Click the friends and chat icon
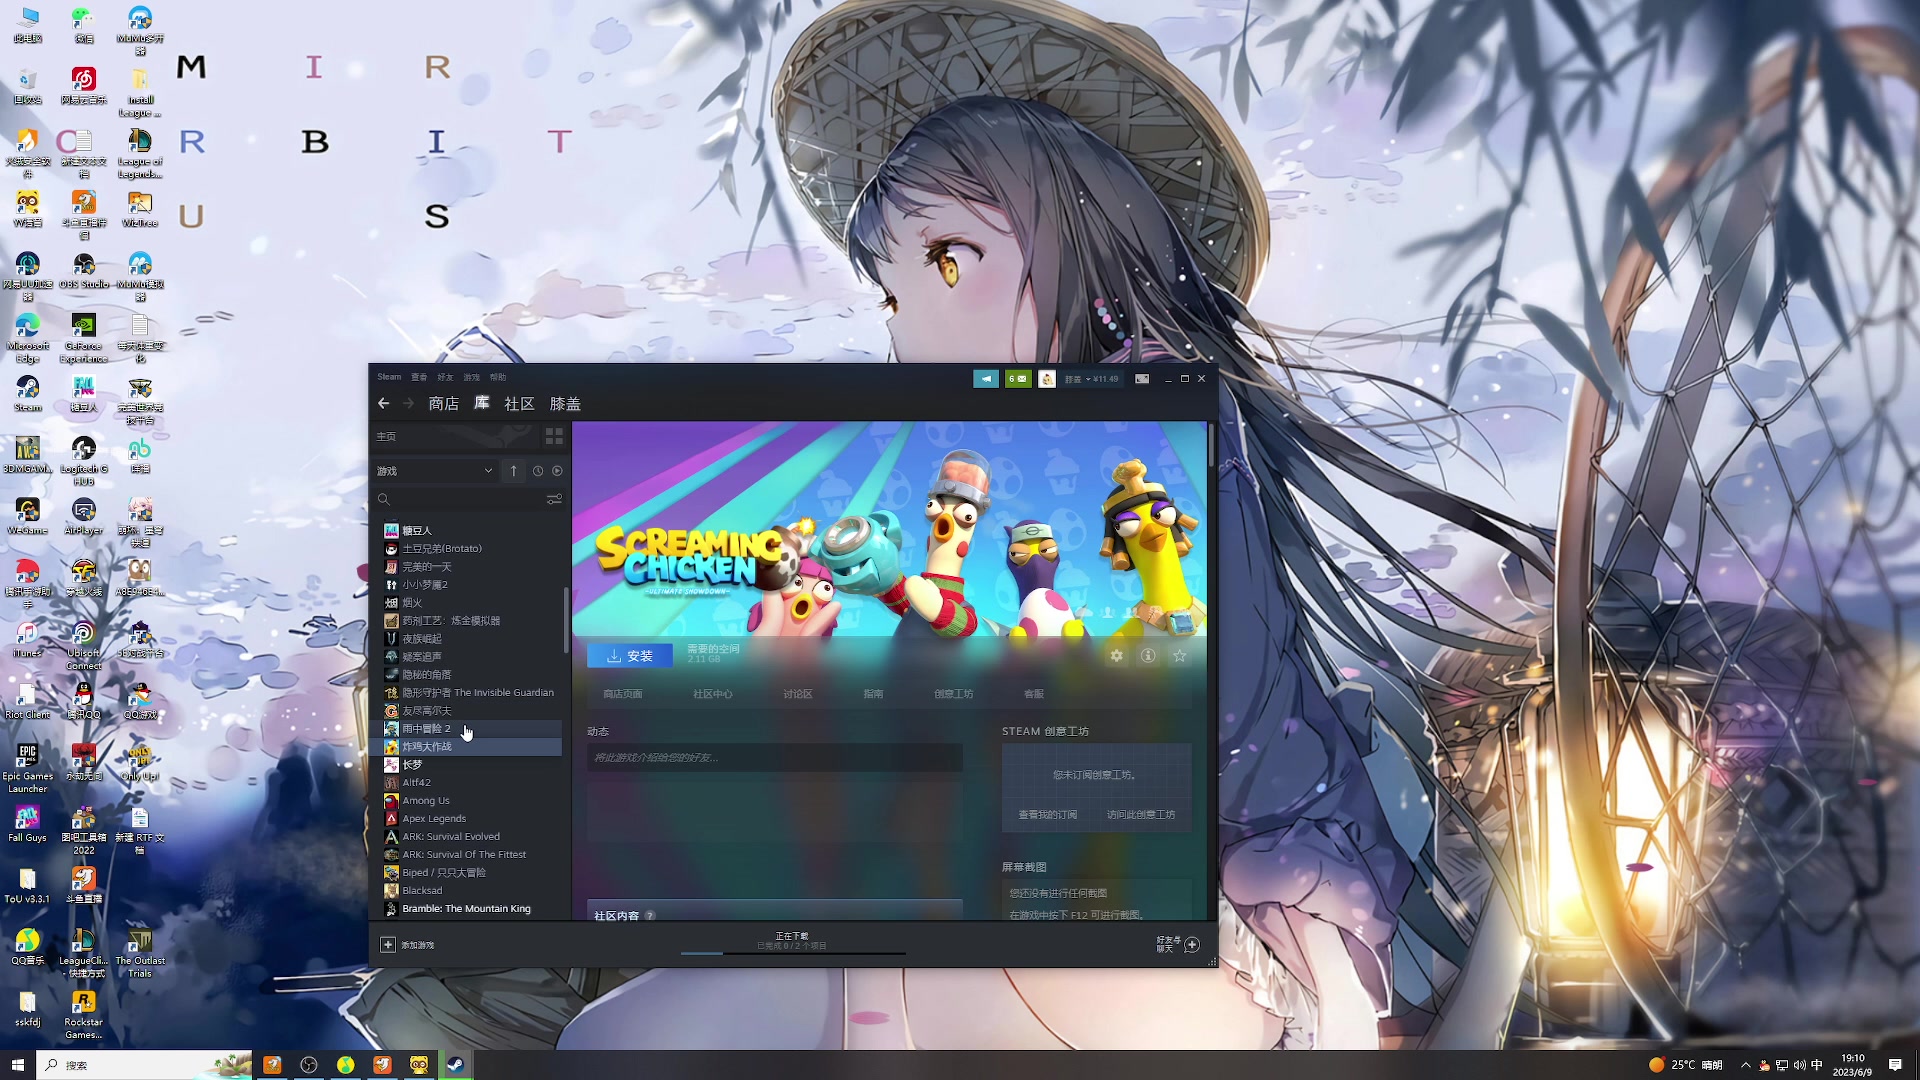The image size is (1920, 1080). pyautogui.click(x=1191, y=945)
